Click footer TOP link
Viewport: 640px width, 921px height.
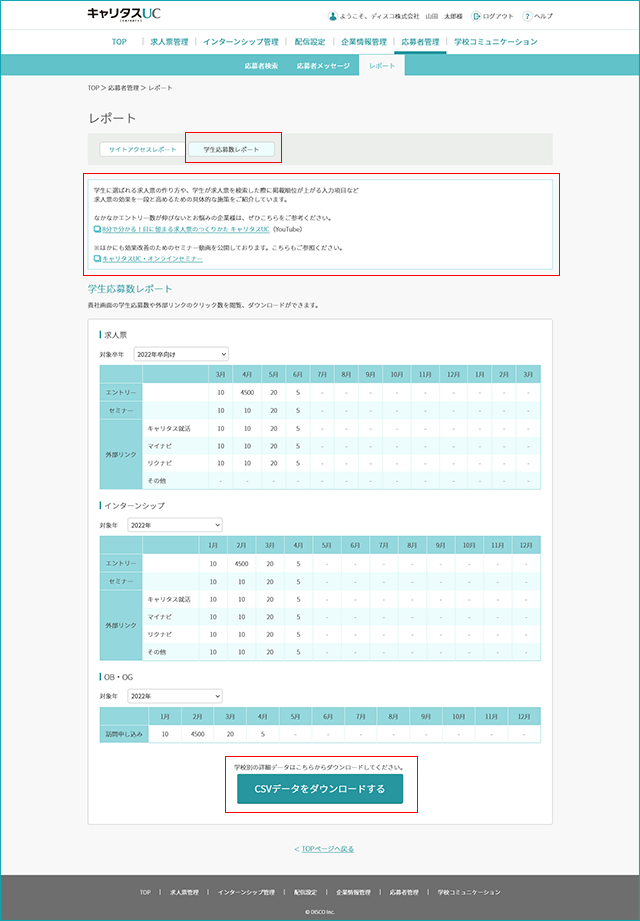pyautogui.click(x=145, y=892)
